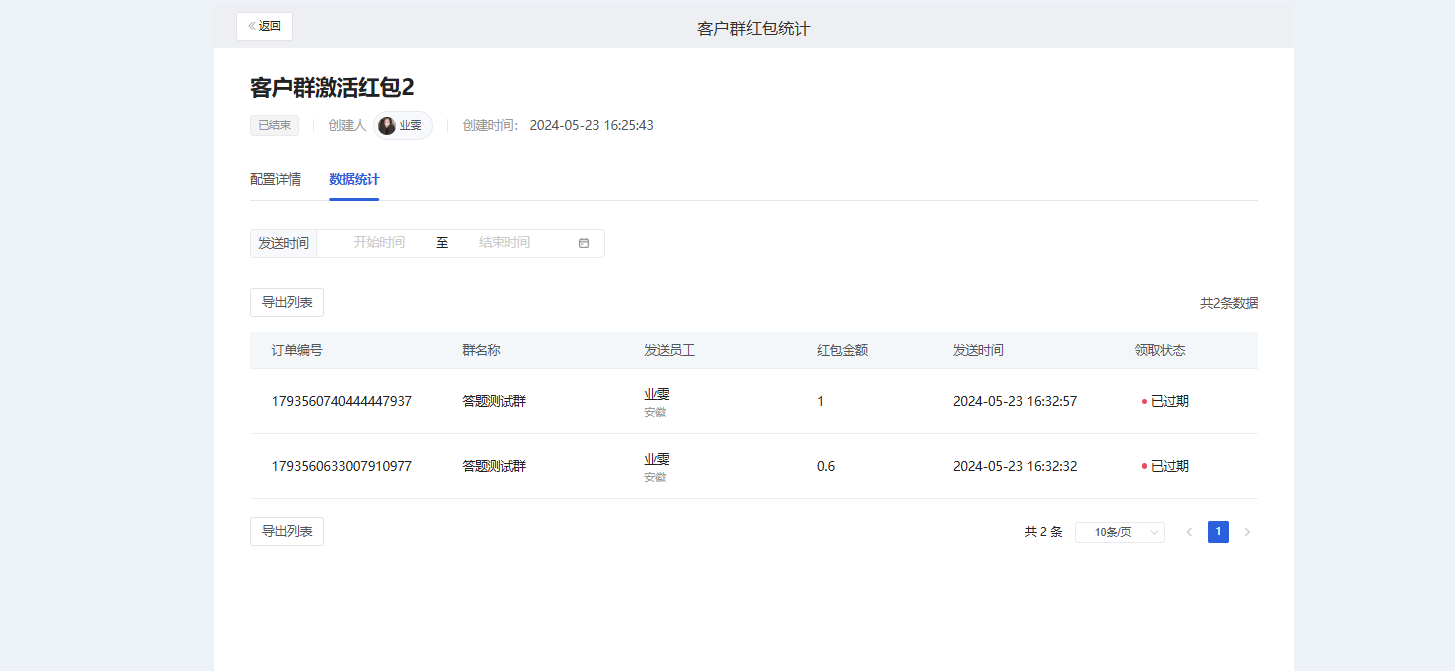Click the 订单编号 column header
Image resolution: width=1455 pixels, height=671 pixels.
pyautogui.click(x=297, y=350)
